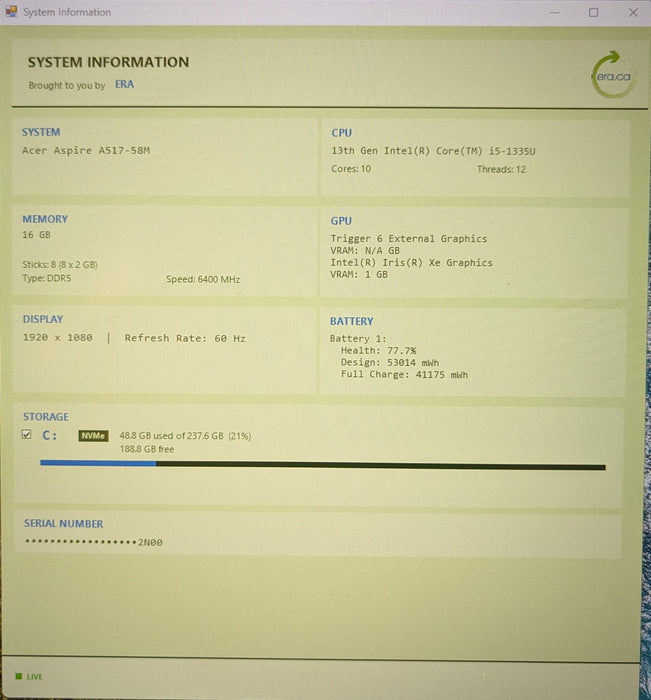Select the 'Acer Aspire A517-58M' system model text
The width and height of the screenshot is (651, 700).
point(86,150)
